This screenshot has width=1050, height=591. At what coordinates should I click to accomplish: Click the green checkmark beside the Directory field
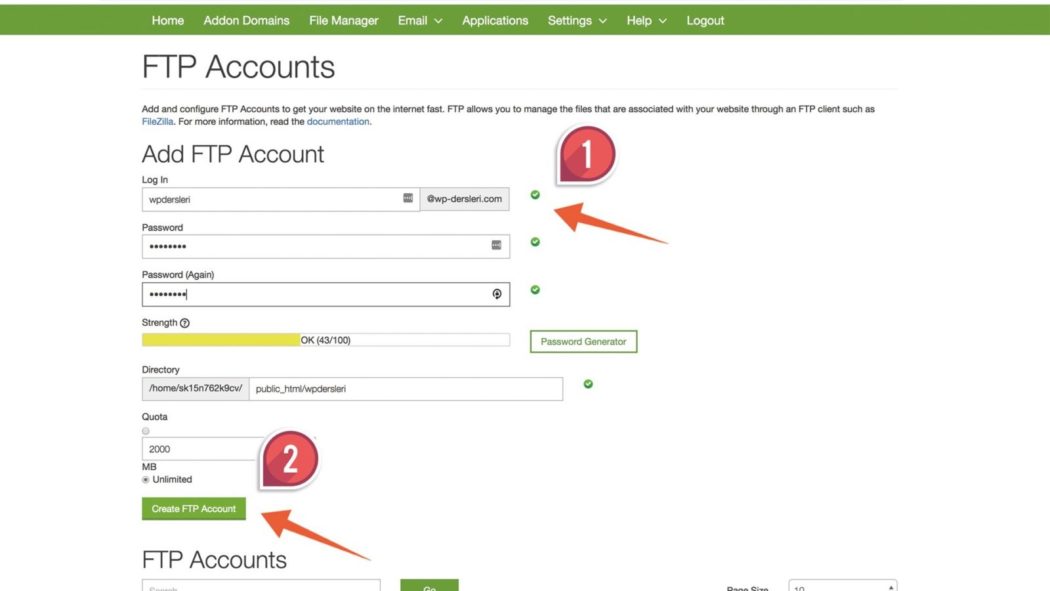588,384
